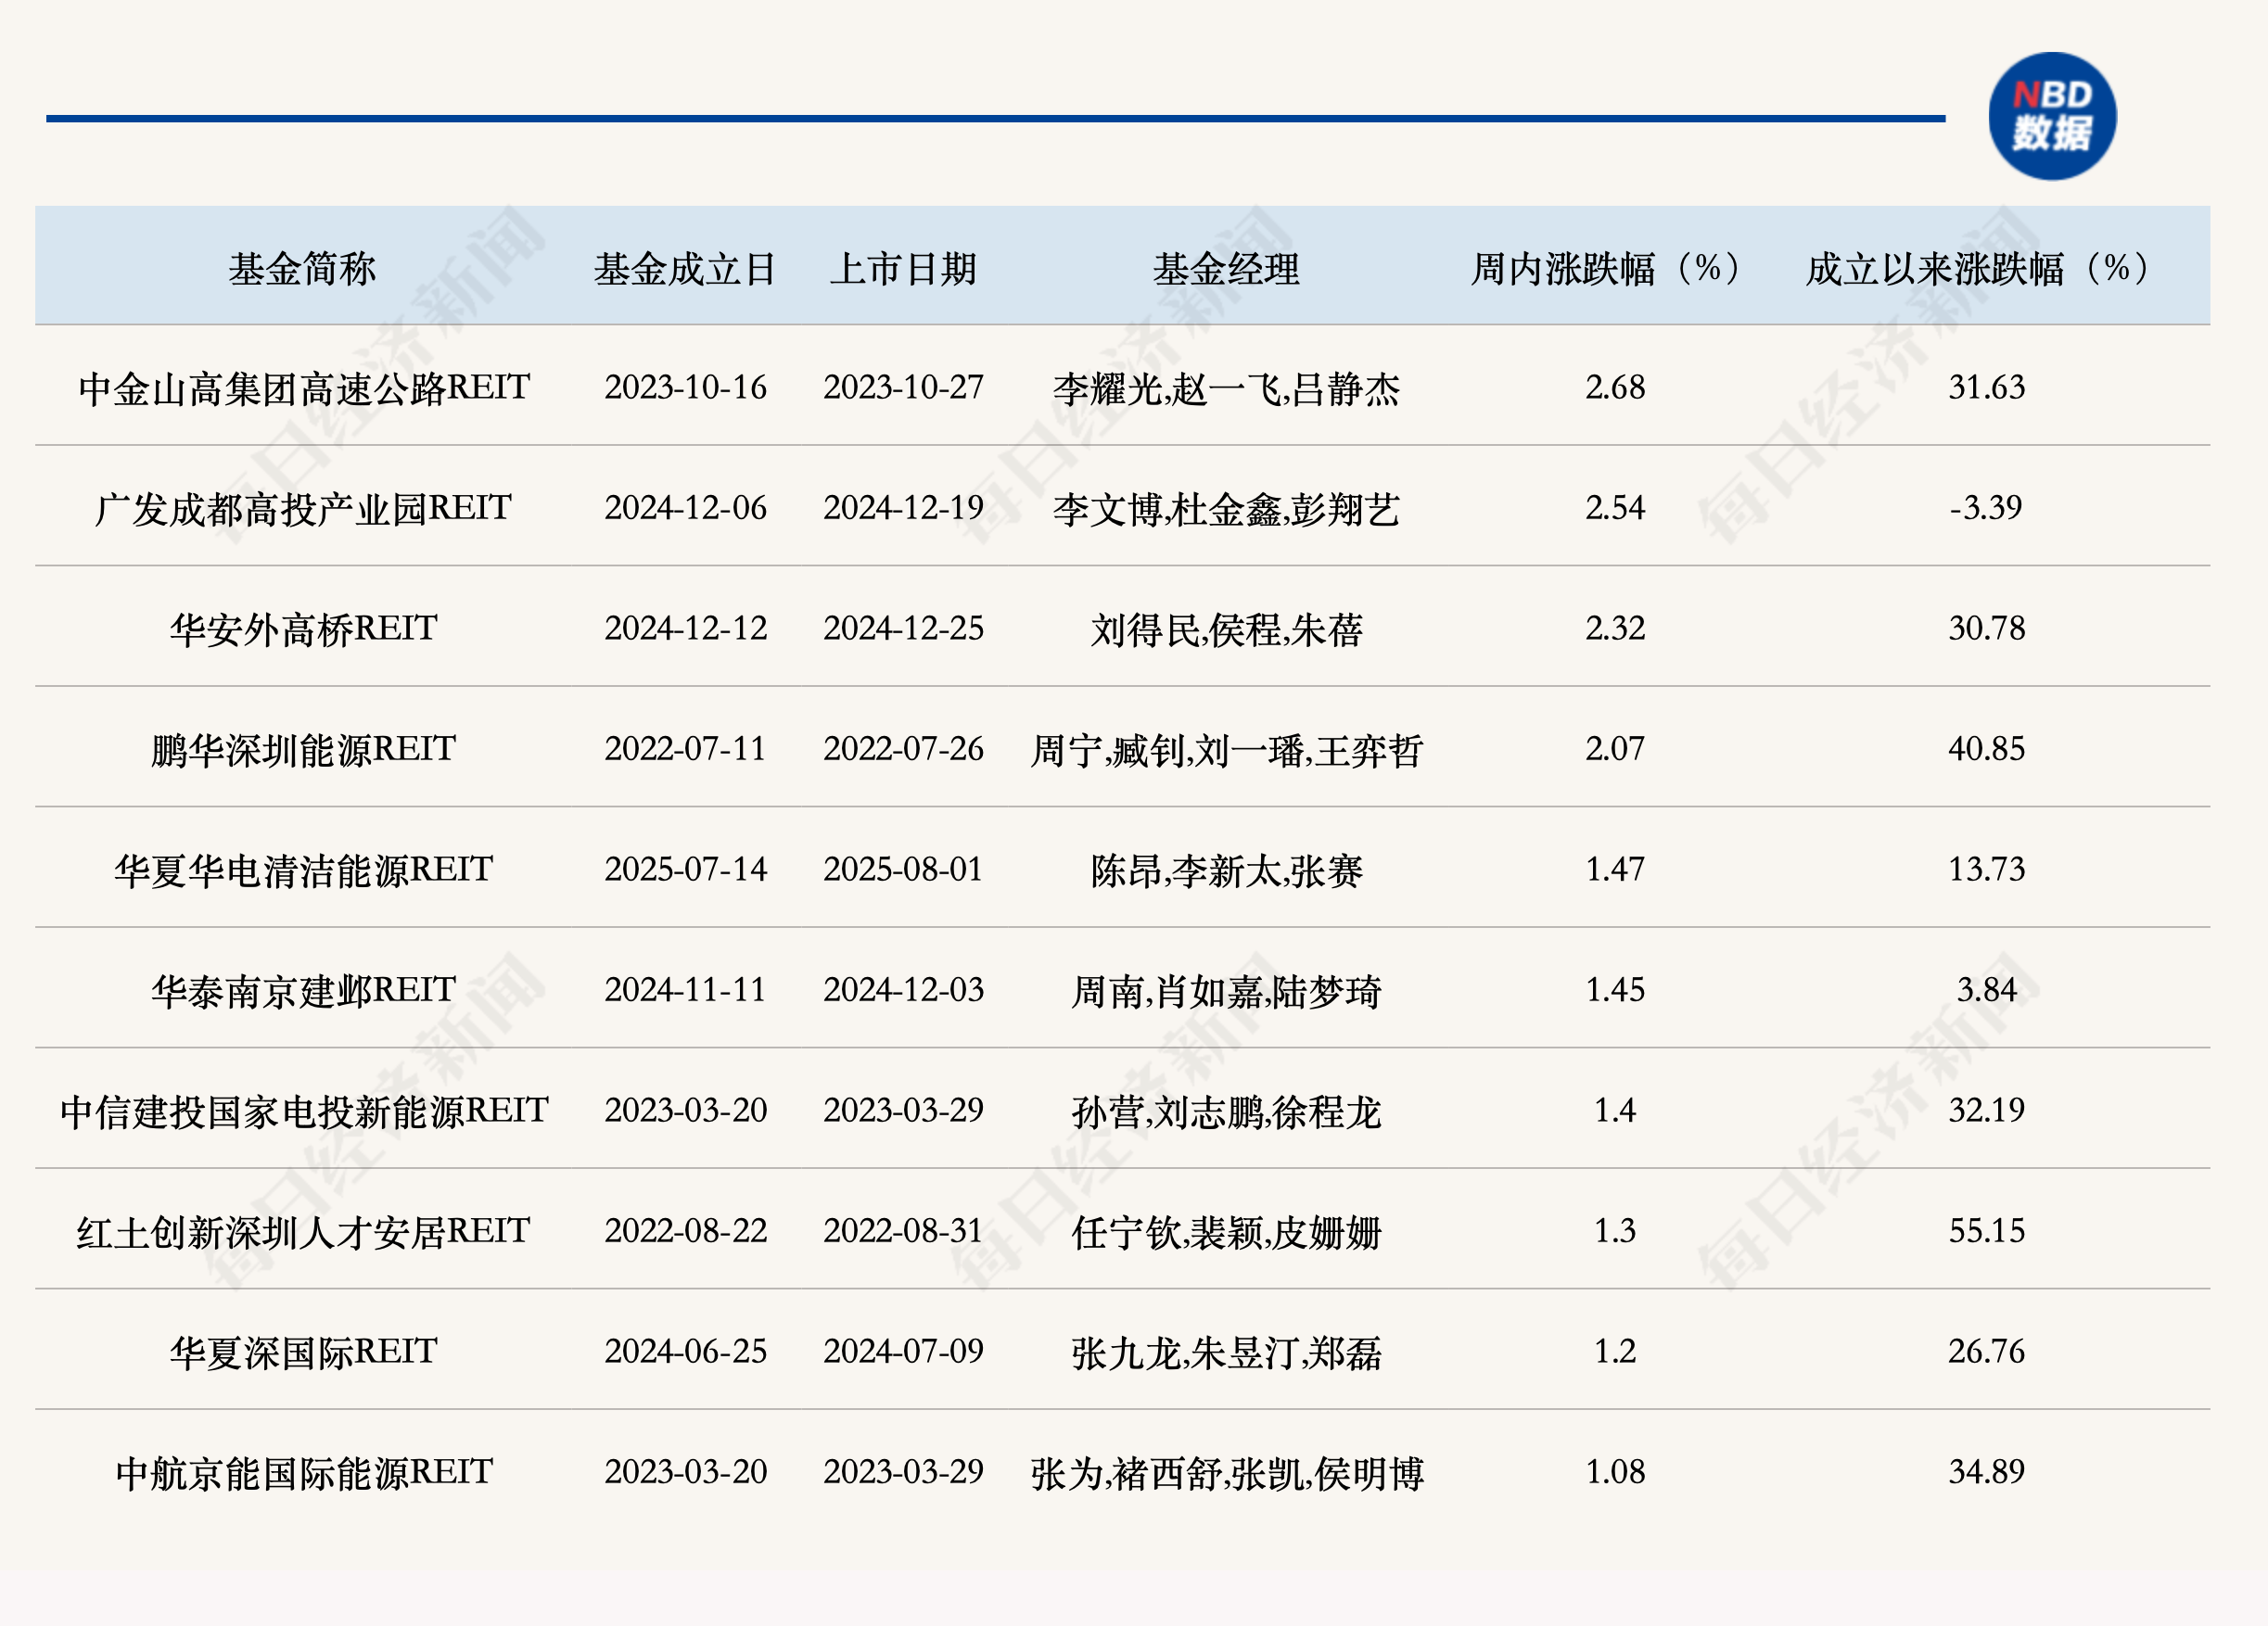Select listing date 2022-07-26
The height and width of the screenshot is (1626, 2268).
coord(903,749)
